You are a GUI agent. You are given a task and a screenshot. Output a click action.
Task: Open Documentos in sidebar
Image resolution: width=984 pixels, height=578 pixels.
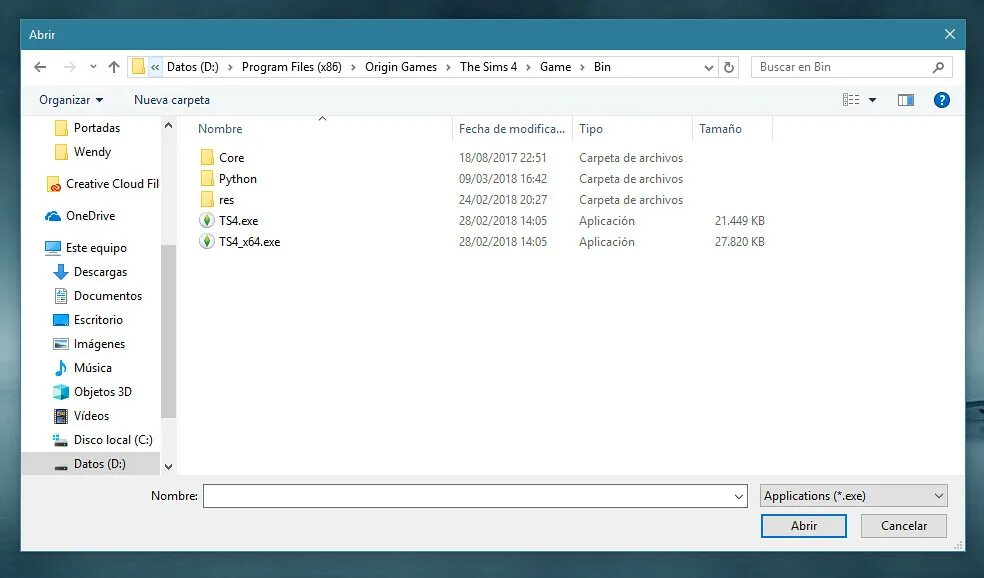[108, 296]
